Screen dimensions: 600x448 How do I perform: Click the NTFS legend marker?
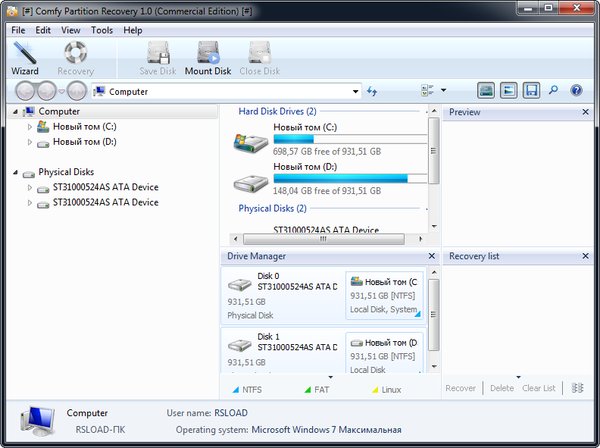236,390
